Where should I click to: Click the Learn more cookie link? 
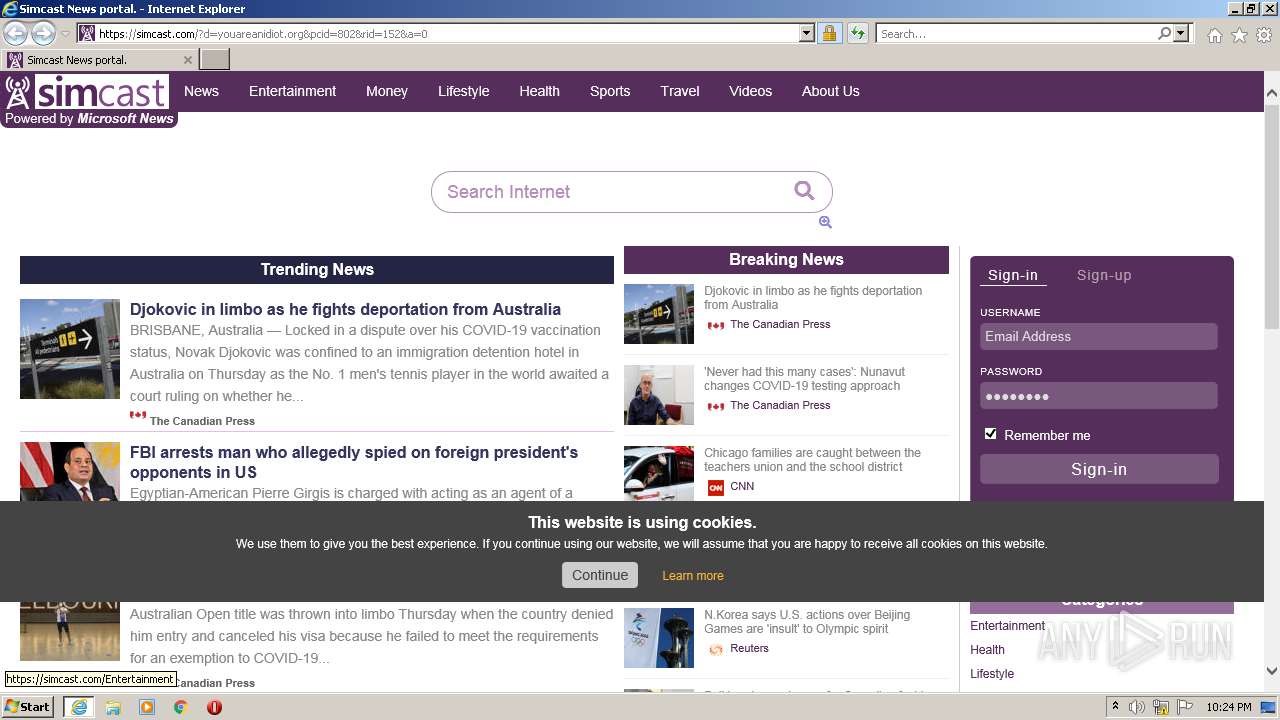coord(693,576)
